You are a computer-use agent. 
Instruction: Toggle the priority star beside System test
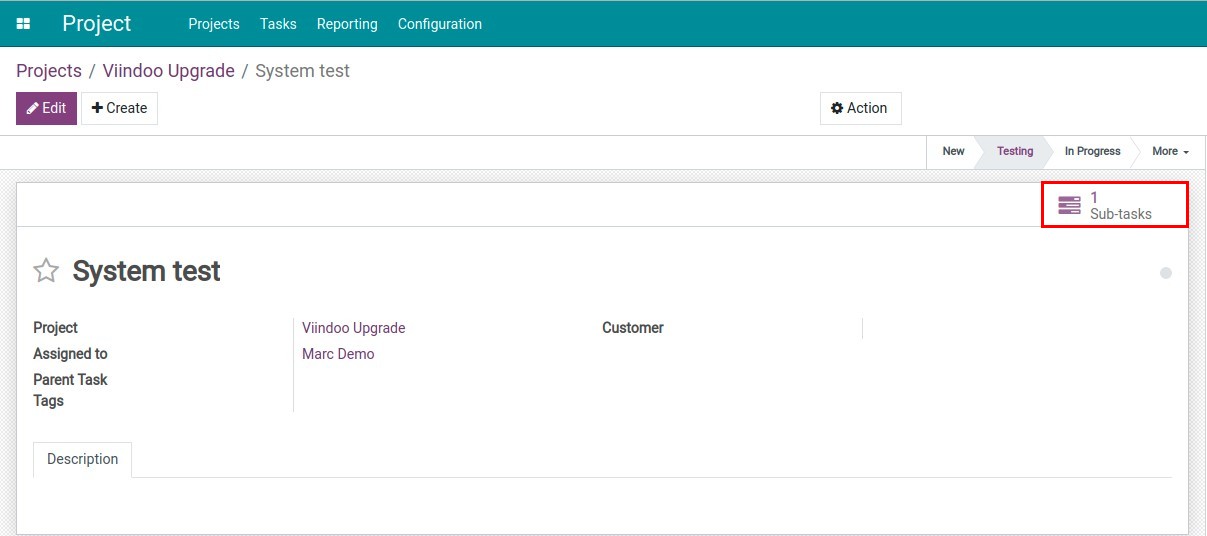coord(46,271)
